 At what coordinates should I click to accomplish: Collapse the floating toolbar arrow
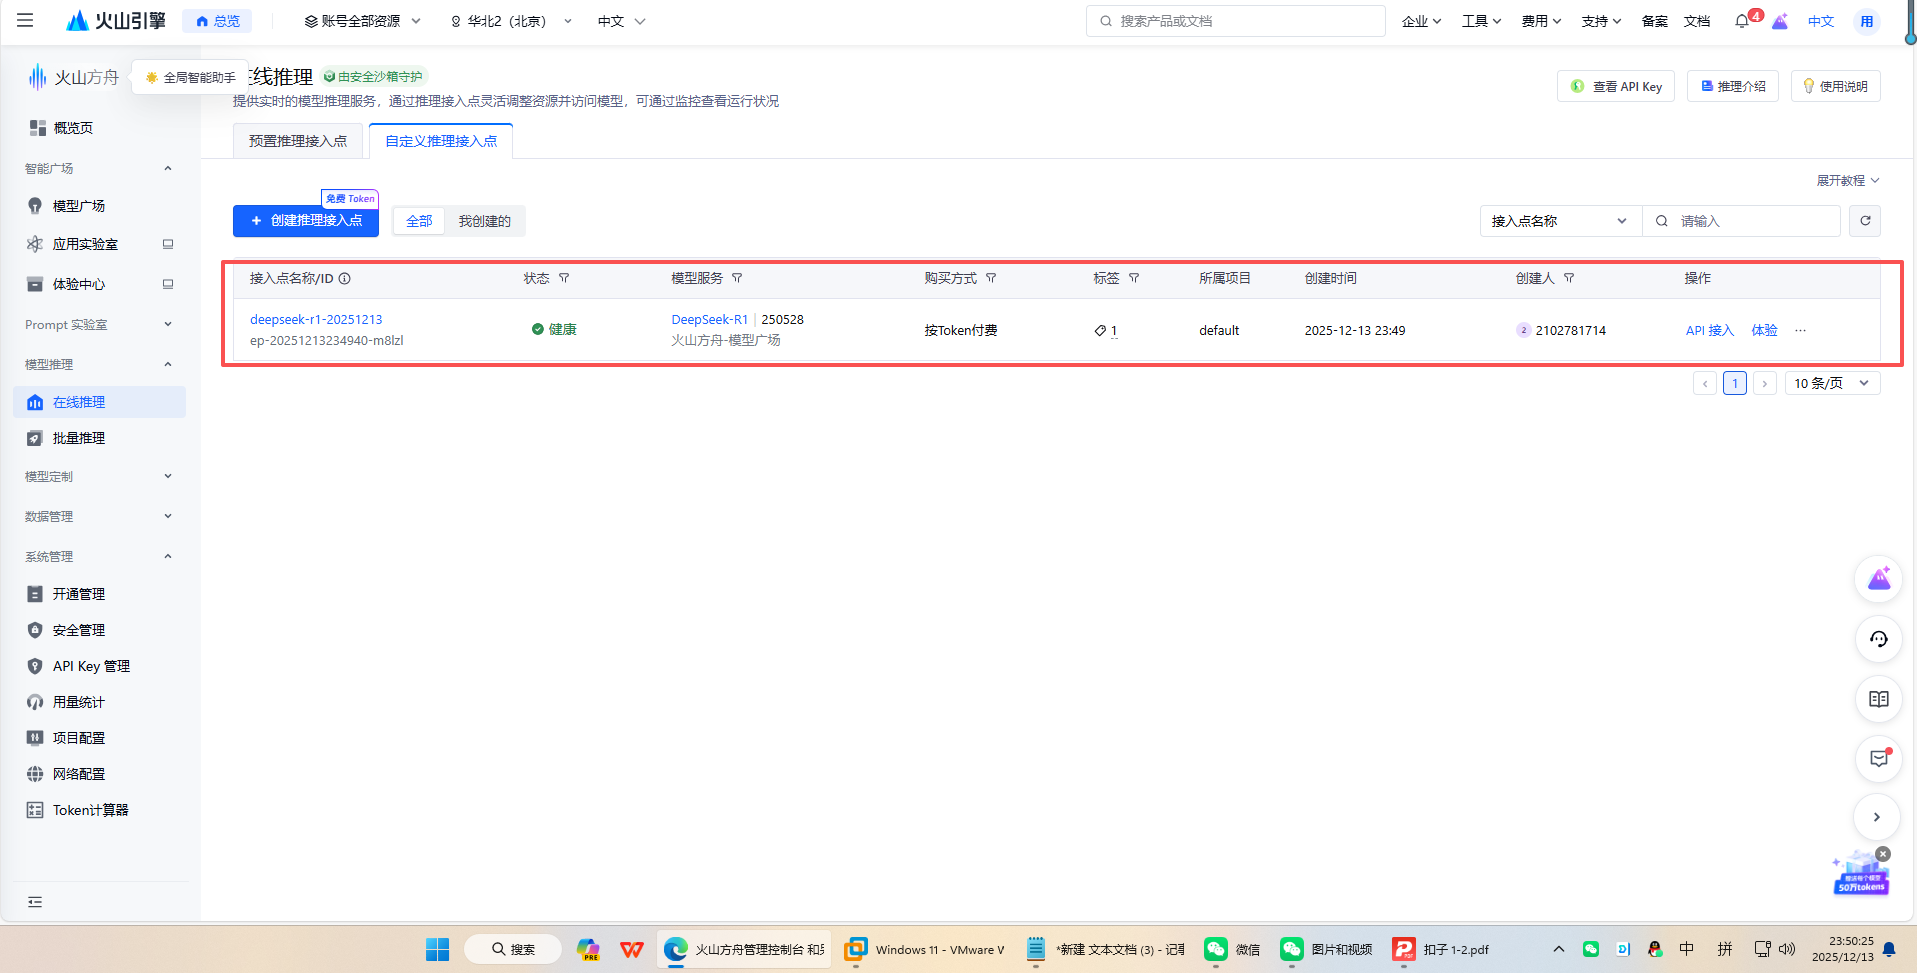(1877, 817)
